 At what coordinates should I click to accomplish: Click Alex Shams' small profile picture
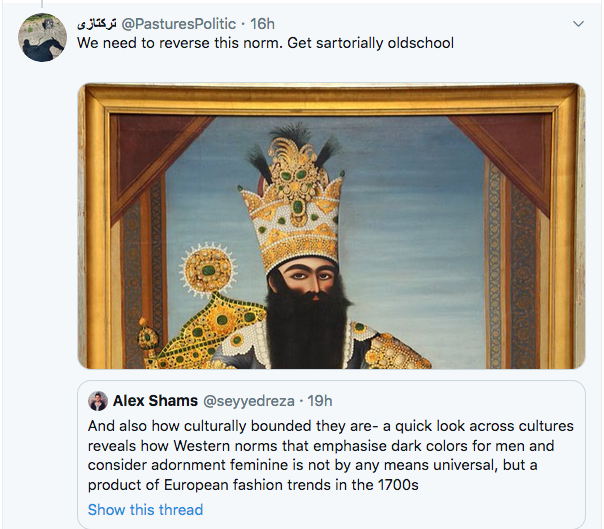(98, 401)
